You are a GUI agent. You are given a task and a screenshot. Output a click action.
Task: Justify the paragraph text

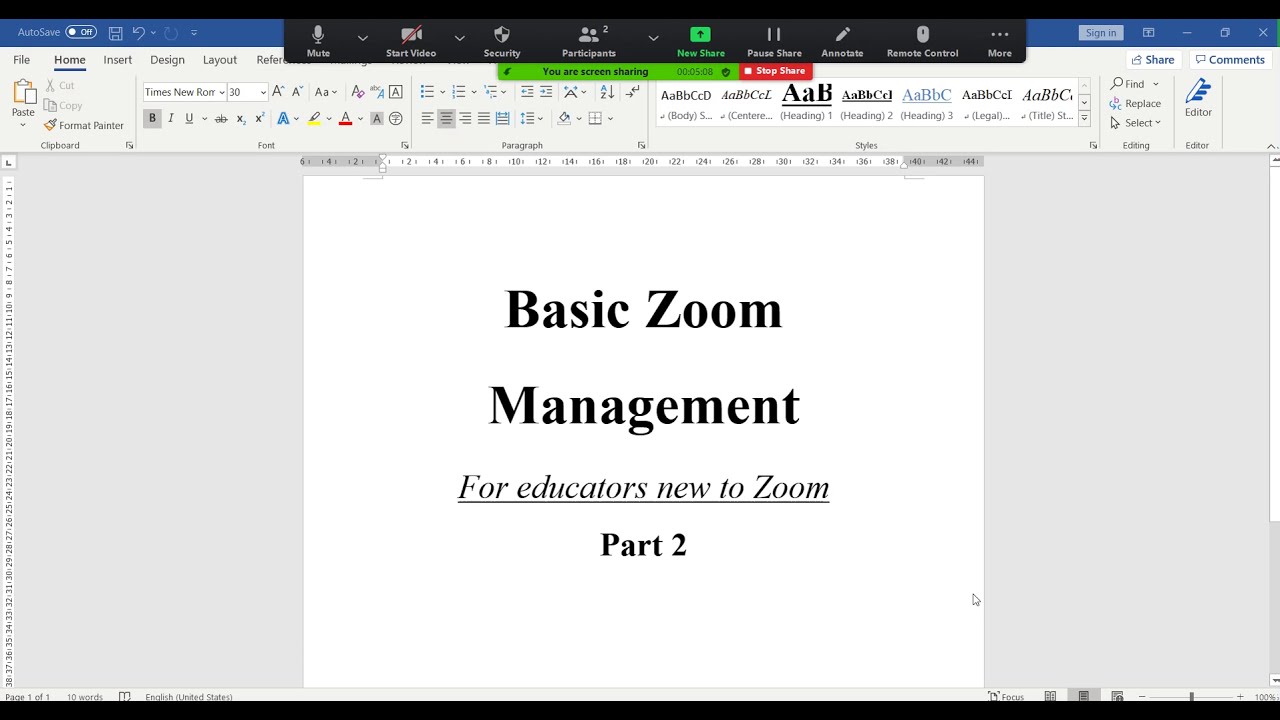coord(484,118)
